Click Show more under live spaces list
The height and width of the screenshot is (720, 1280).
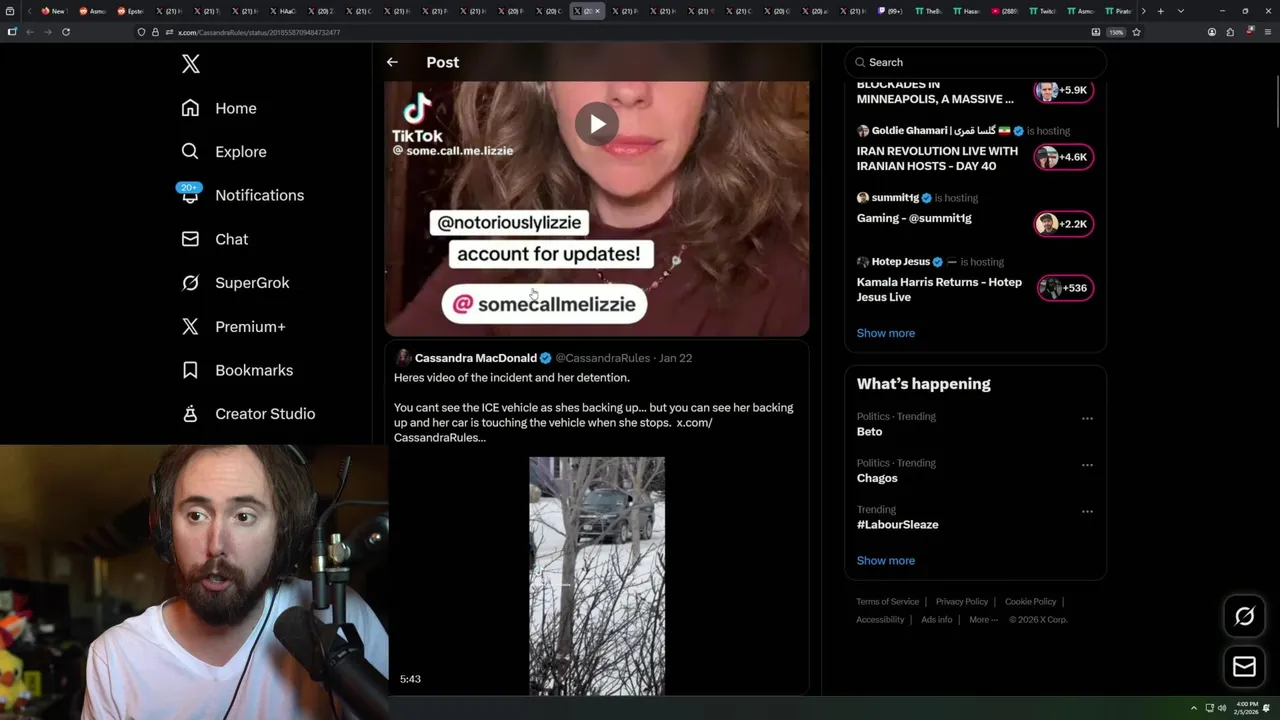885,333
